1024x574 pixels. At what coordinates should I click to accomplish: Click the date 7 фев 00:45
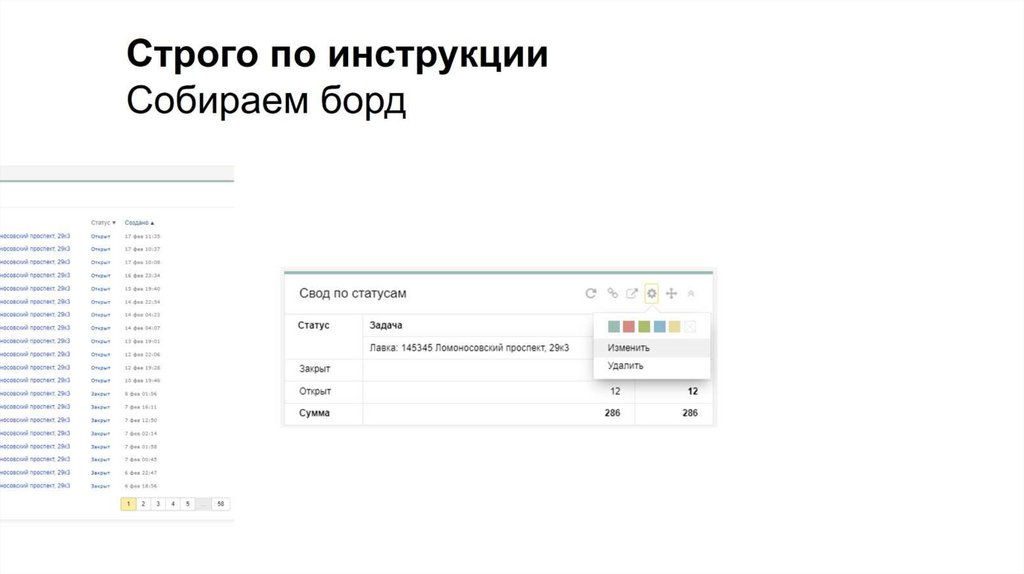(x=141, y=460)
